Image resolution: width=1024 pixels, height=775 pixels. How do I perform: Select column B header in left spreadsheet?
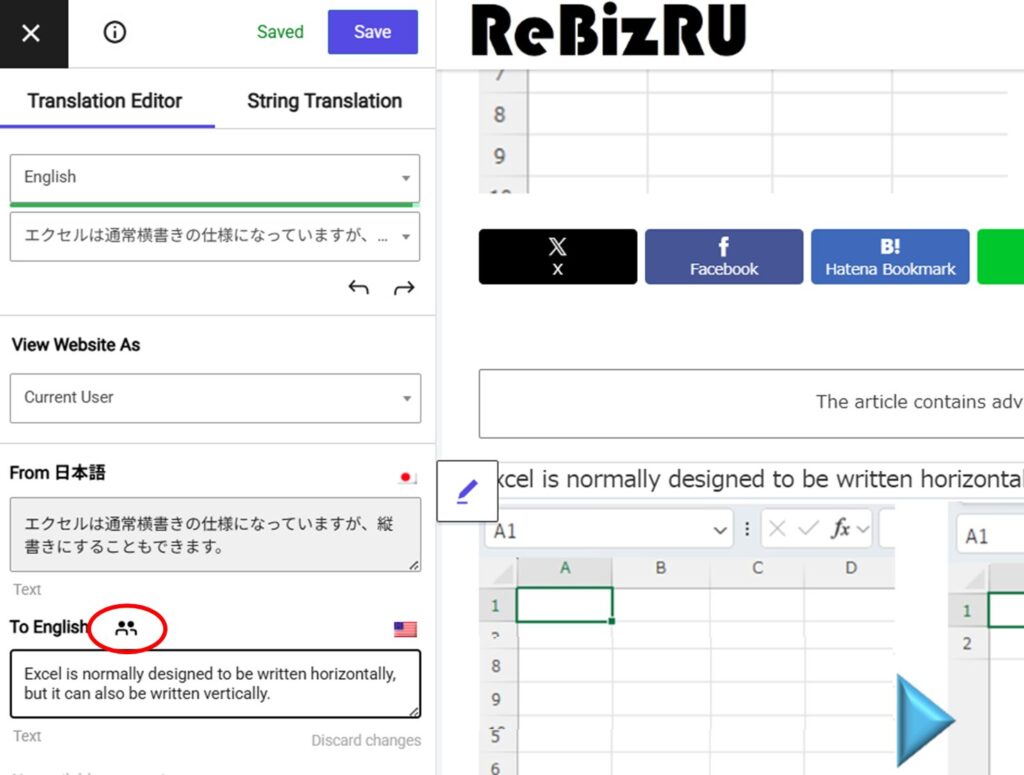(x=661, y=568)
